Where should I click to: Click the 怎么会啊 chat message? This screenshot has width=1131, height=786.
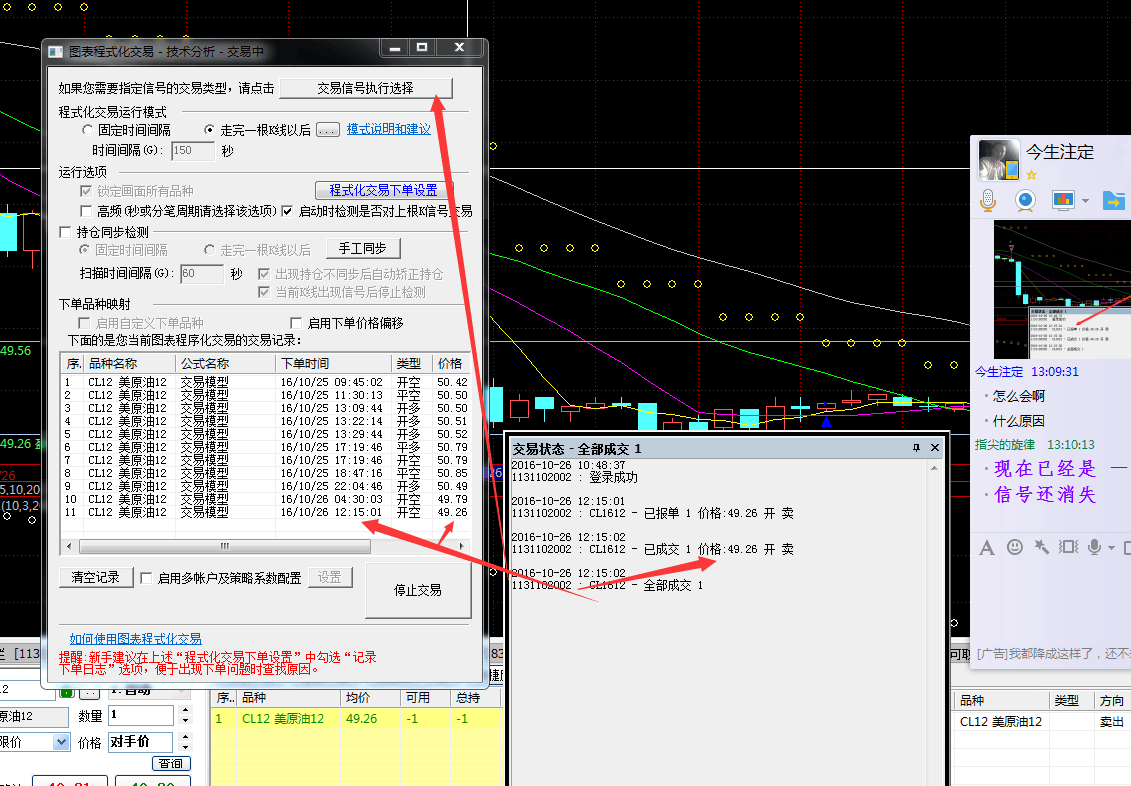(1018, 396)
